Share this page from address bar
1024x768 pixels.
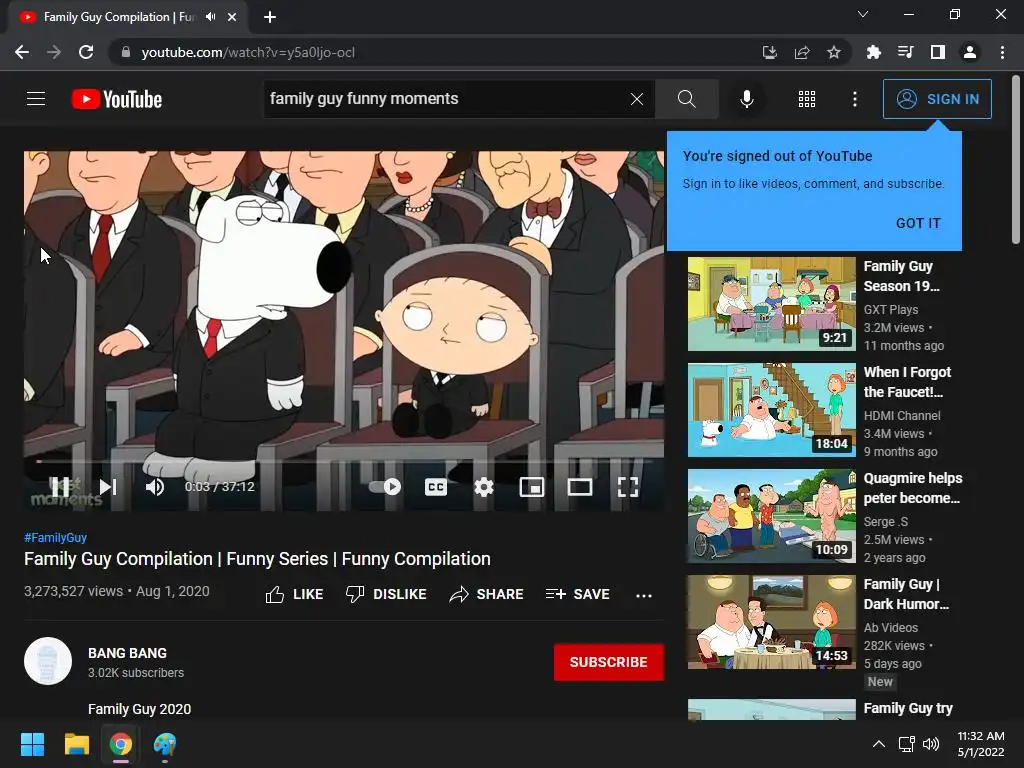(802, 52)
